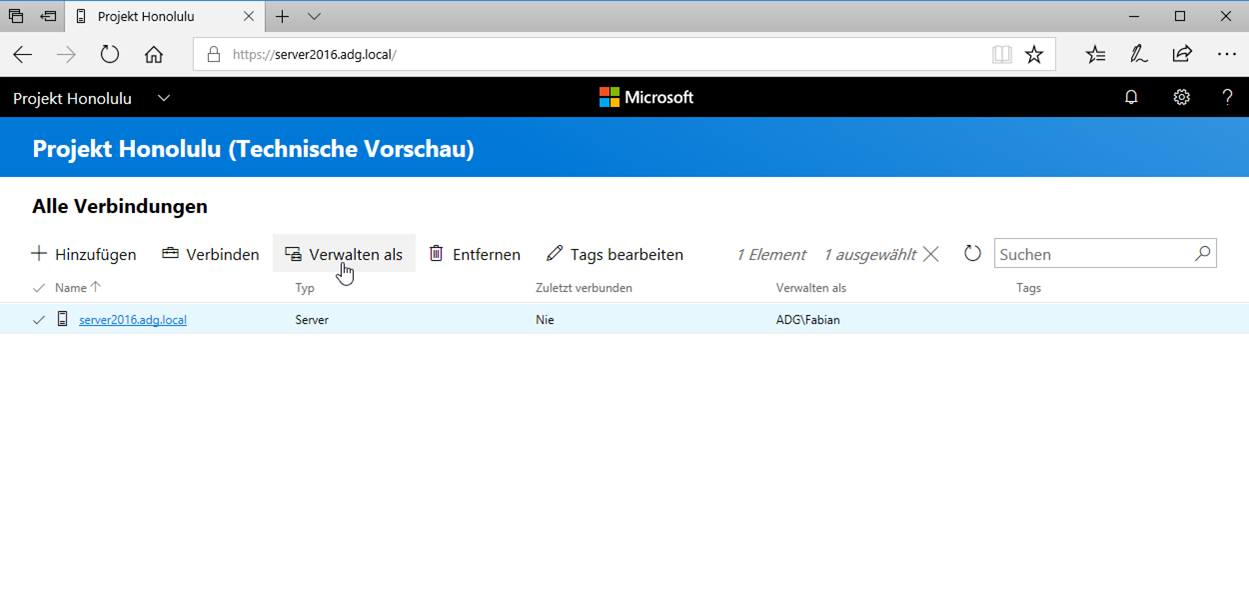
Task: Click the Hinzufügen plus button
Action: click(84, 254)
